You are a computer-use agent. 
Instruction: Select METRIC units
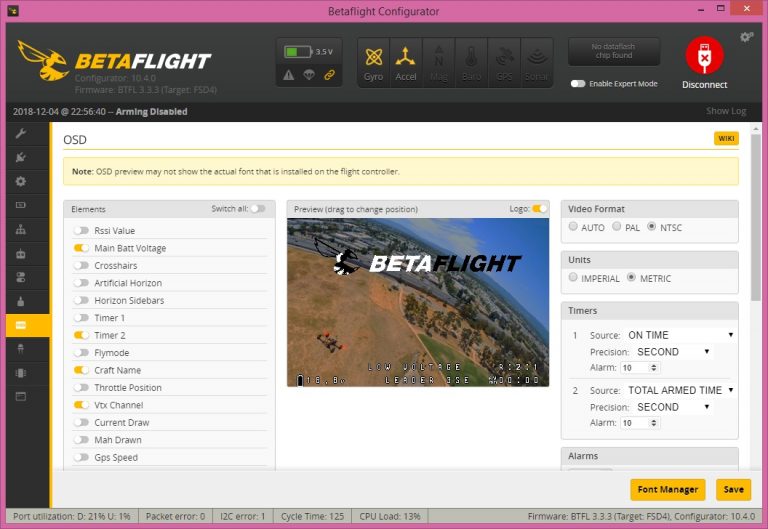631,277
